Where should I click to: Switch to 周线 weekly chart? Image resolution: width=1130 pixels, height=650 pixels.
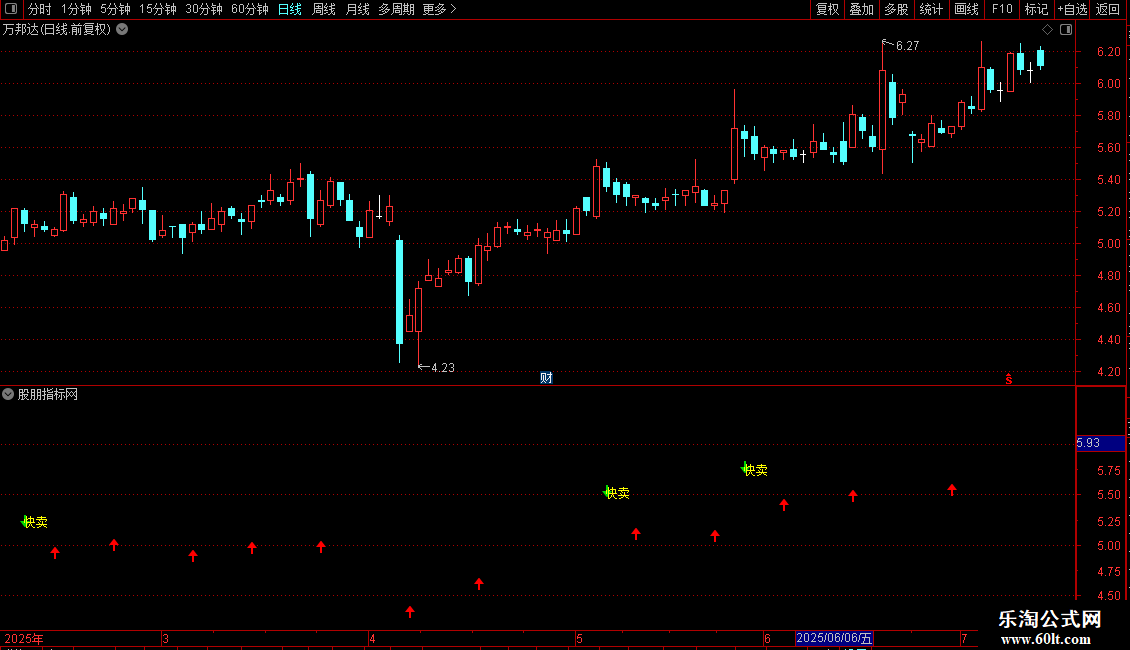coord(324,9)
